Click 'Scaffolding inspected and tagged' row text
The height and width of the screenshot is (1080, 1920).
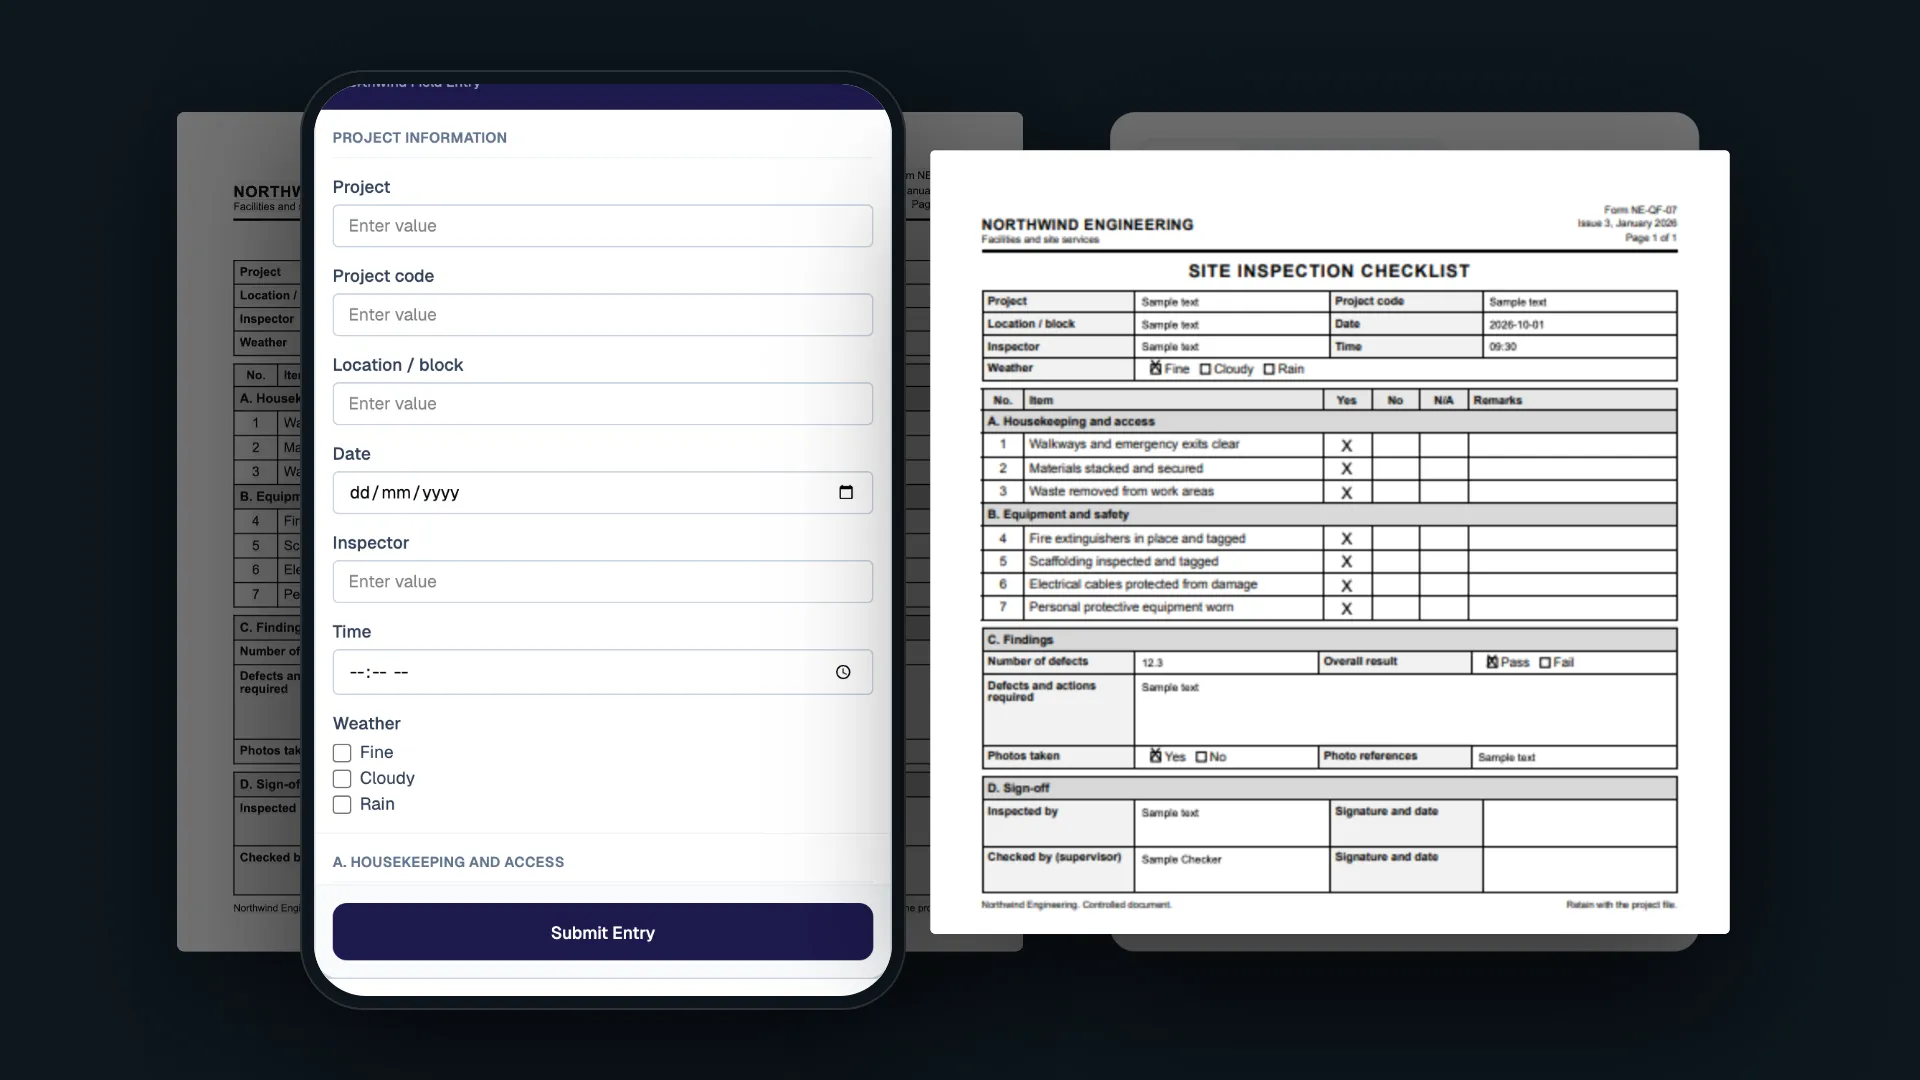pos(1123,561)
